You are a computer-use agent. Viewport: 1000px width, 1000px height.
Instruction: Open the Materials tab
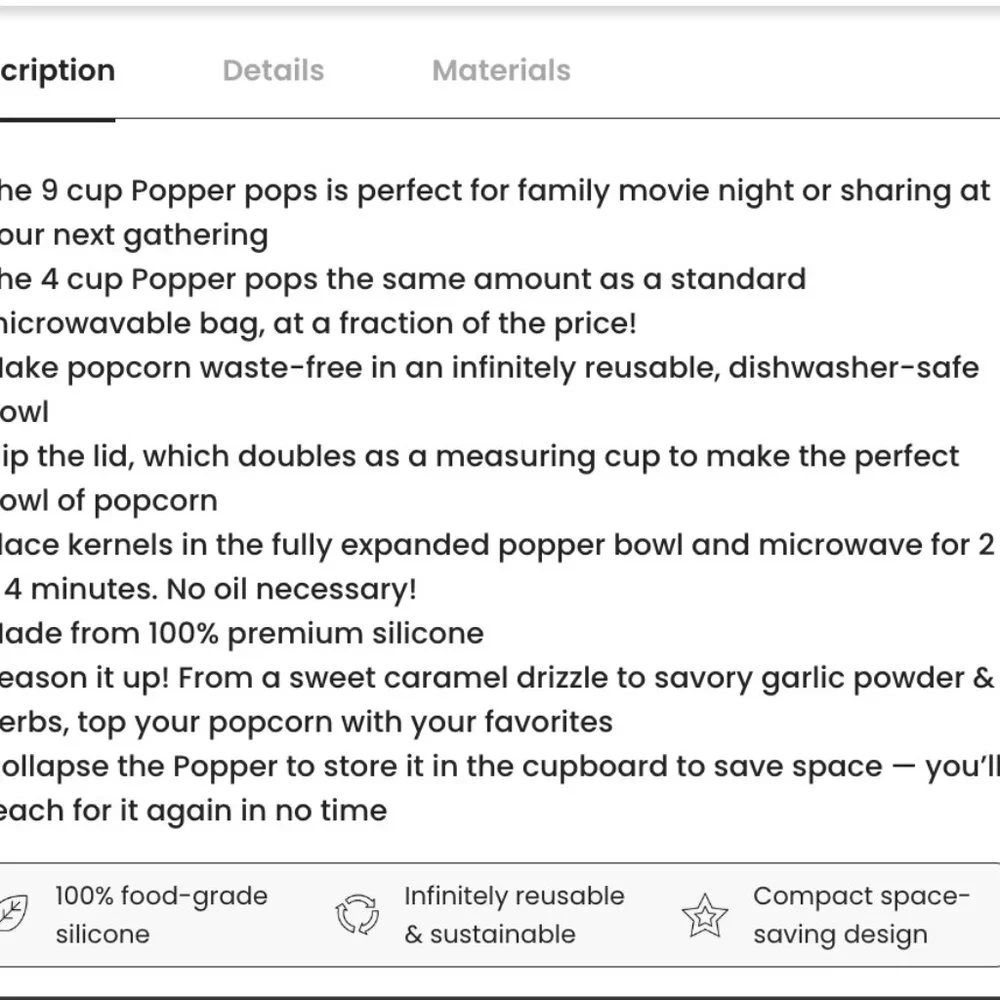501,70
